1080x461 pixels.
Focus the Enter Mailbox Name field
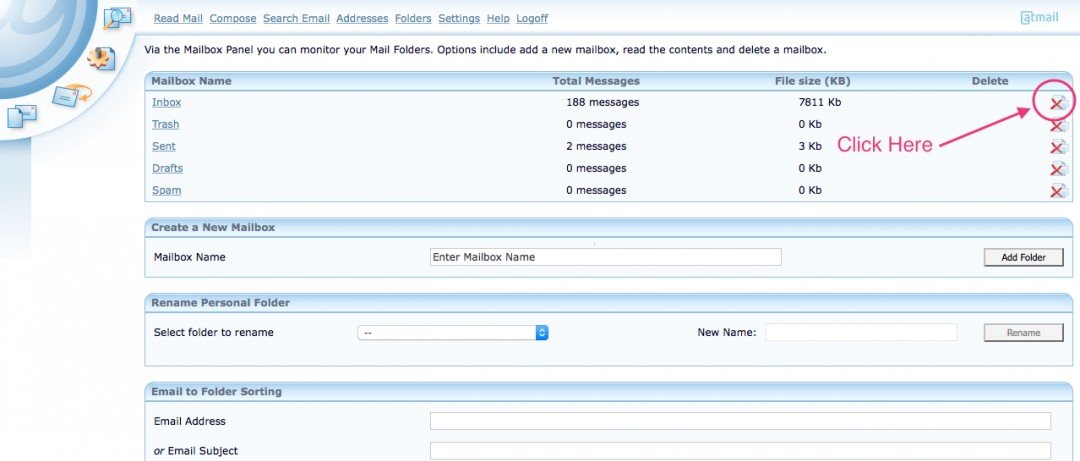[x=605, y=257]
